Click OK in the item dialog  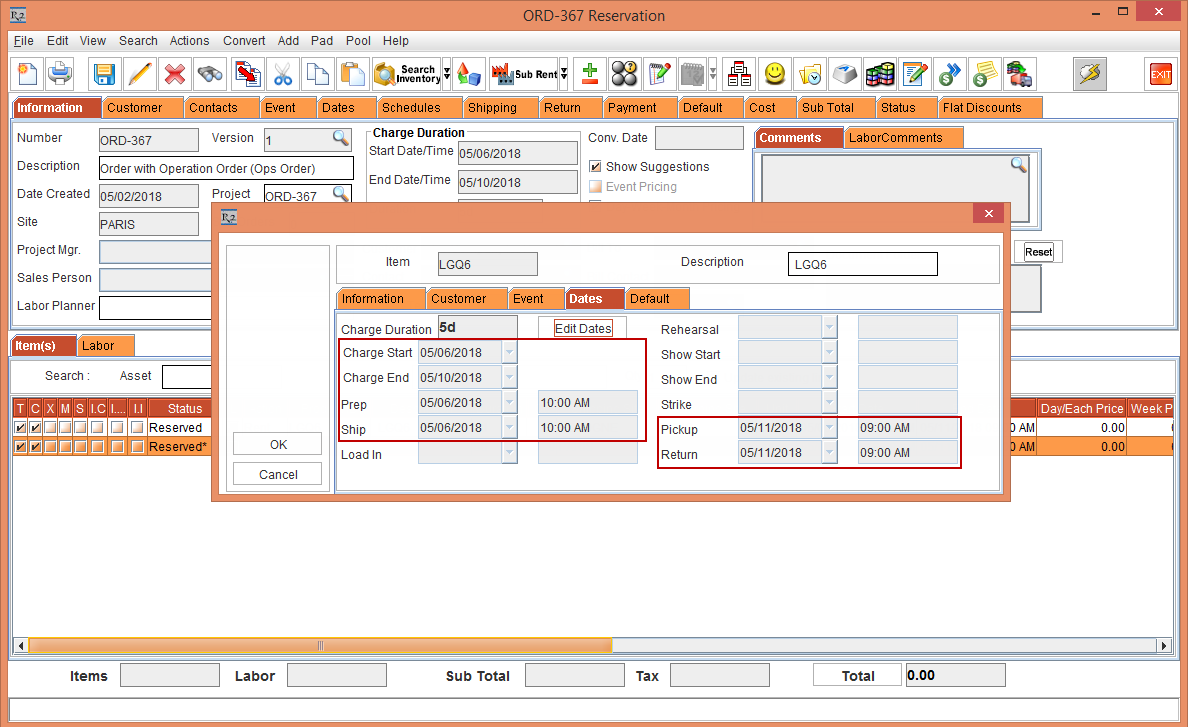pos(278,444)
